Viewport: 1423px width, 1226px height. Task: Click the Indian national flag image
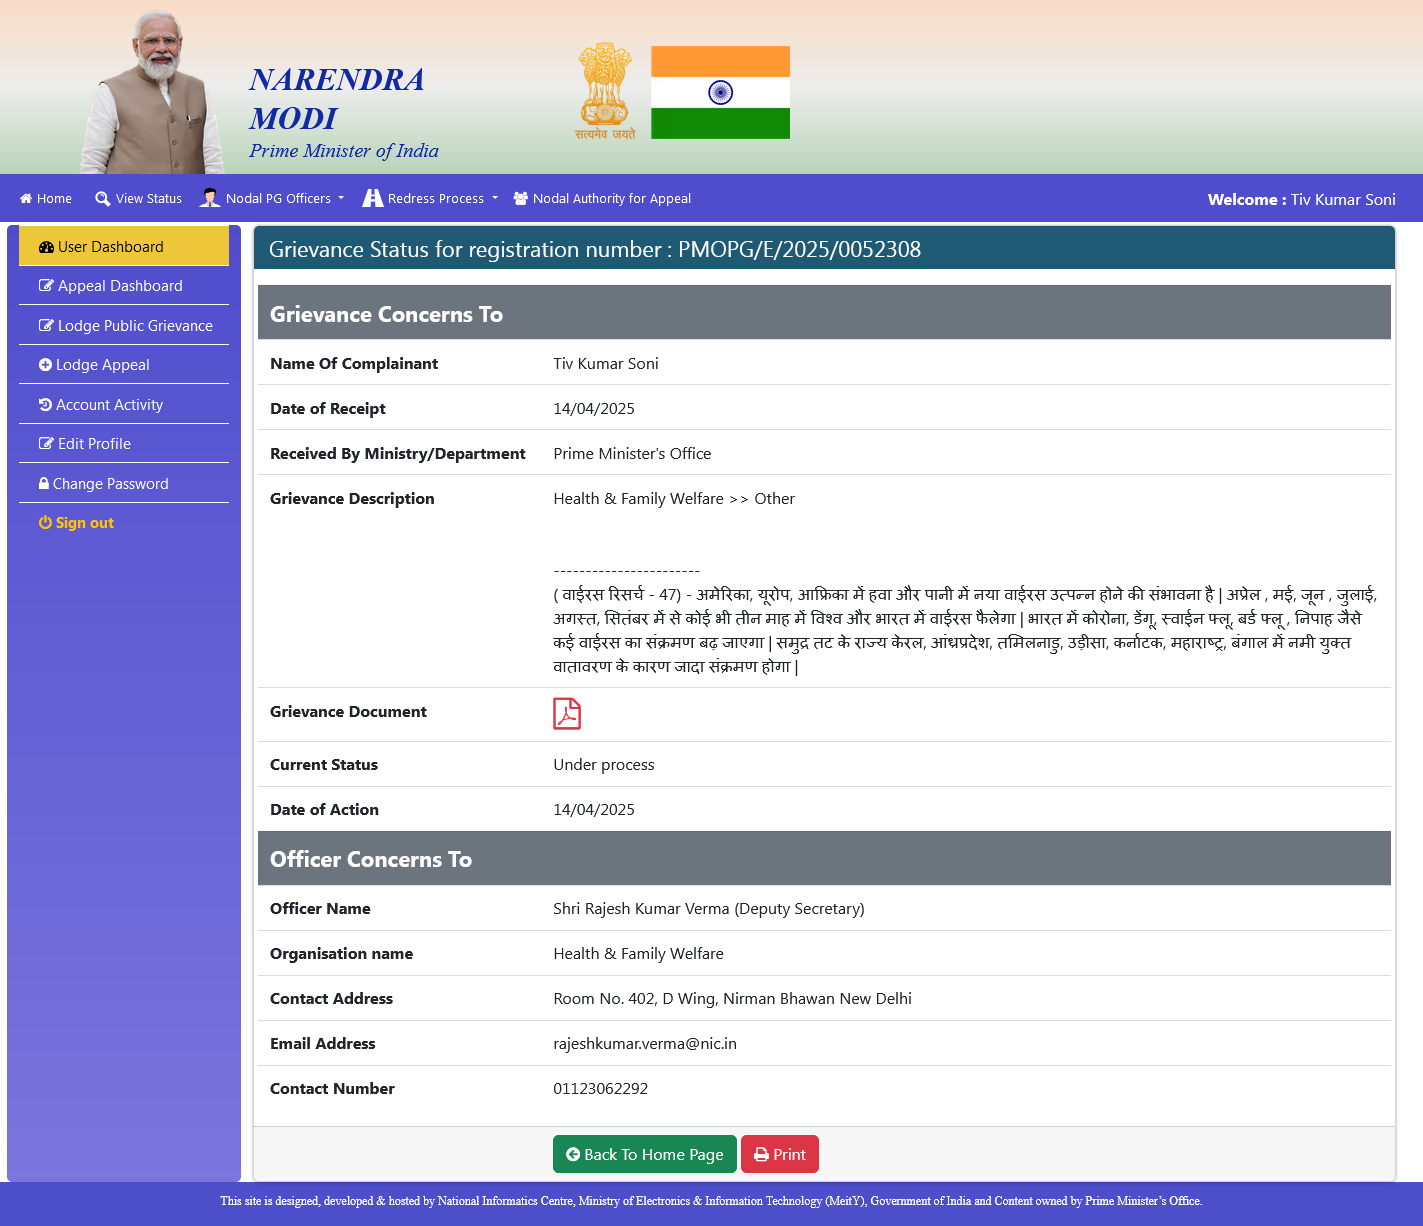tap(720, 92)
